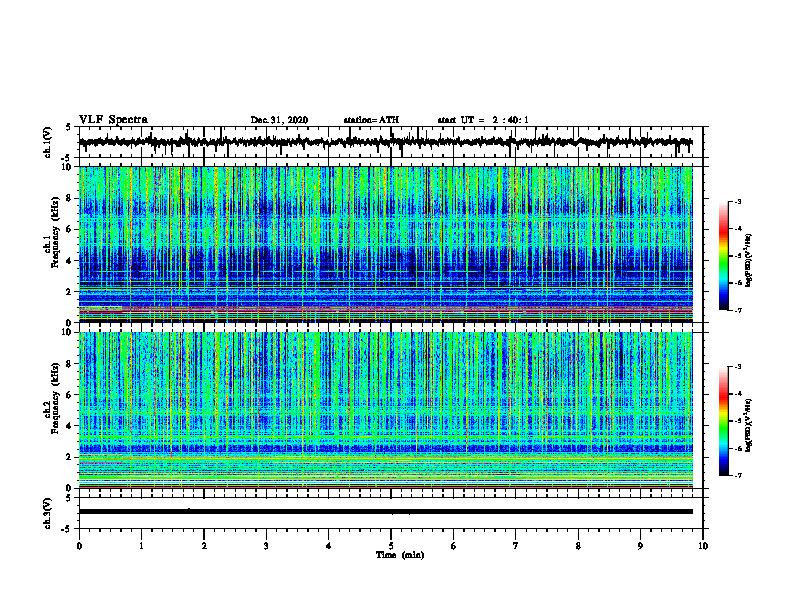Click the "Time (min)" axis label
The width and height of the screenshot is (792, 612).
click(x=400, y=555)
